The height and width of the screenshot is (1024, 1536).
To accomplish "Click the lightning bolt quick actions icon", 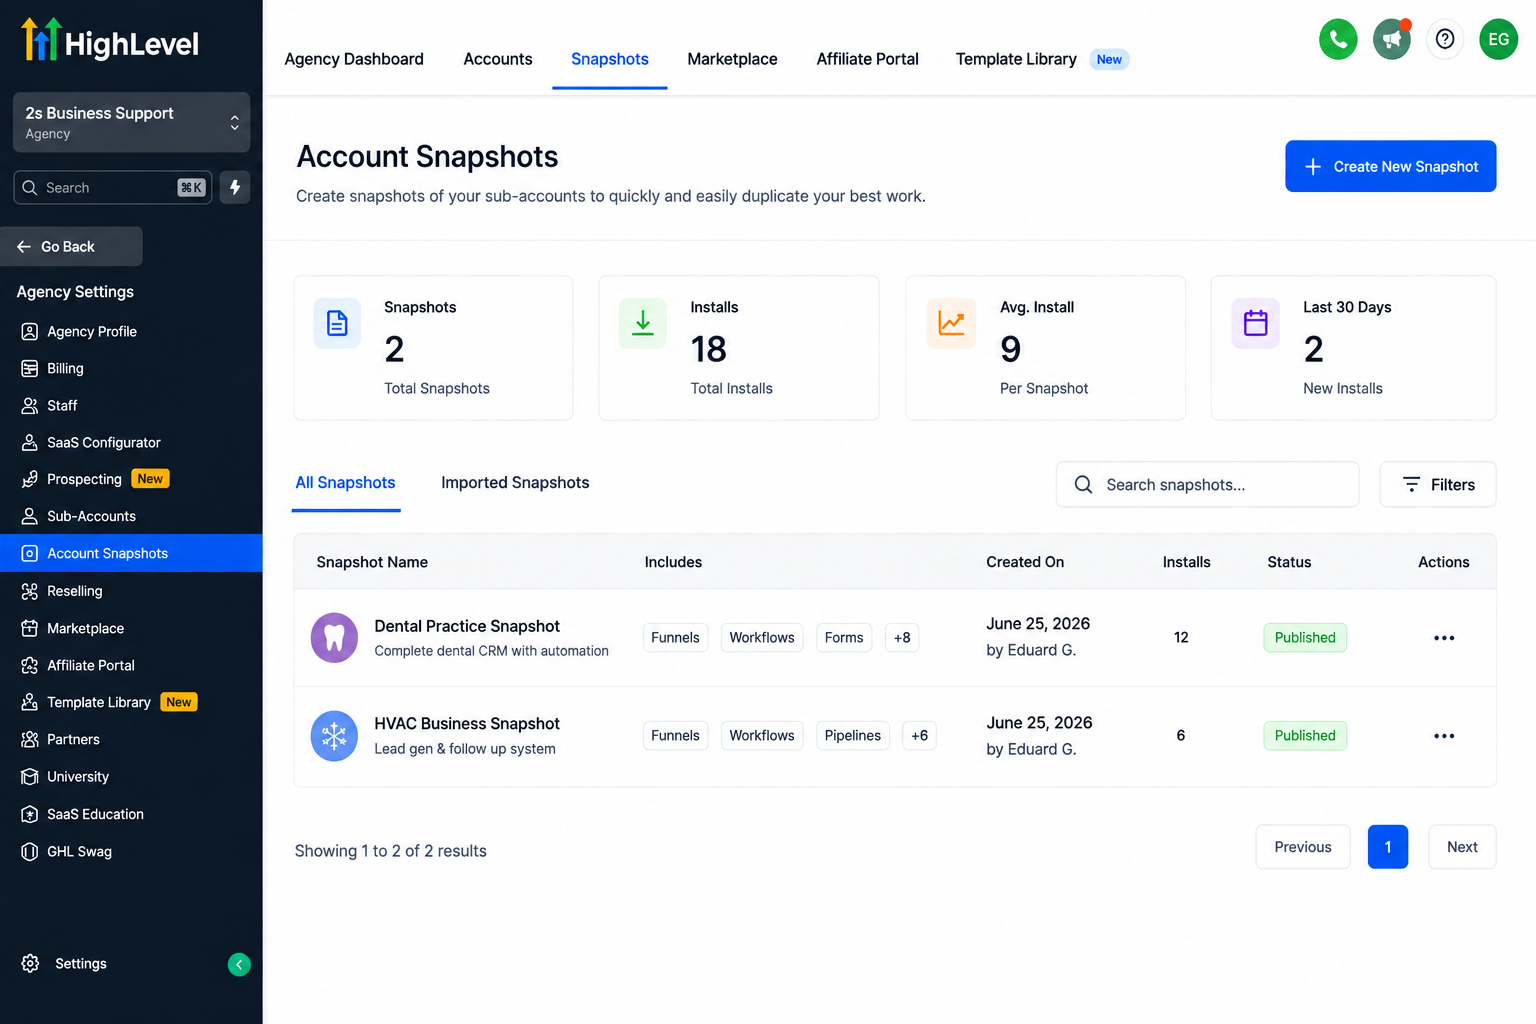I will [x=235, y=187].
